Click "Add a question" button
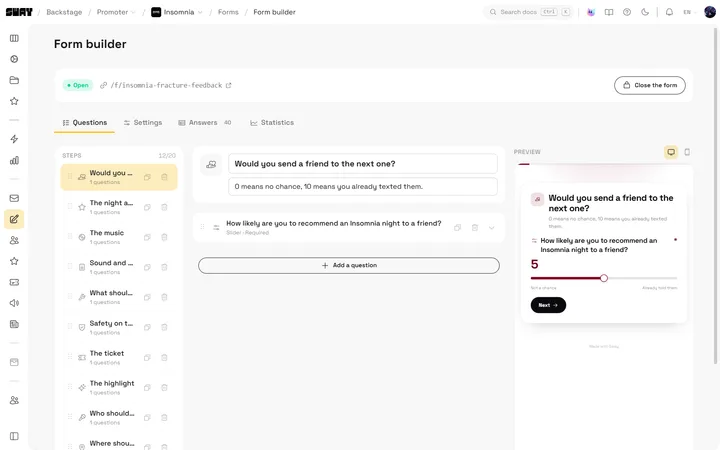 [349, 265]
